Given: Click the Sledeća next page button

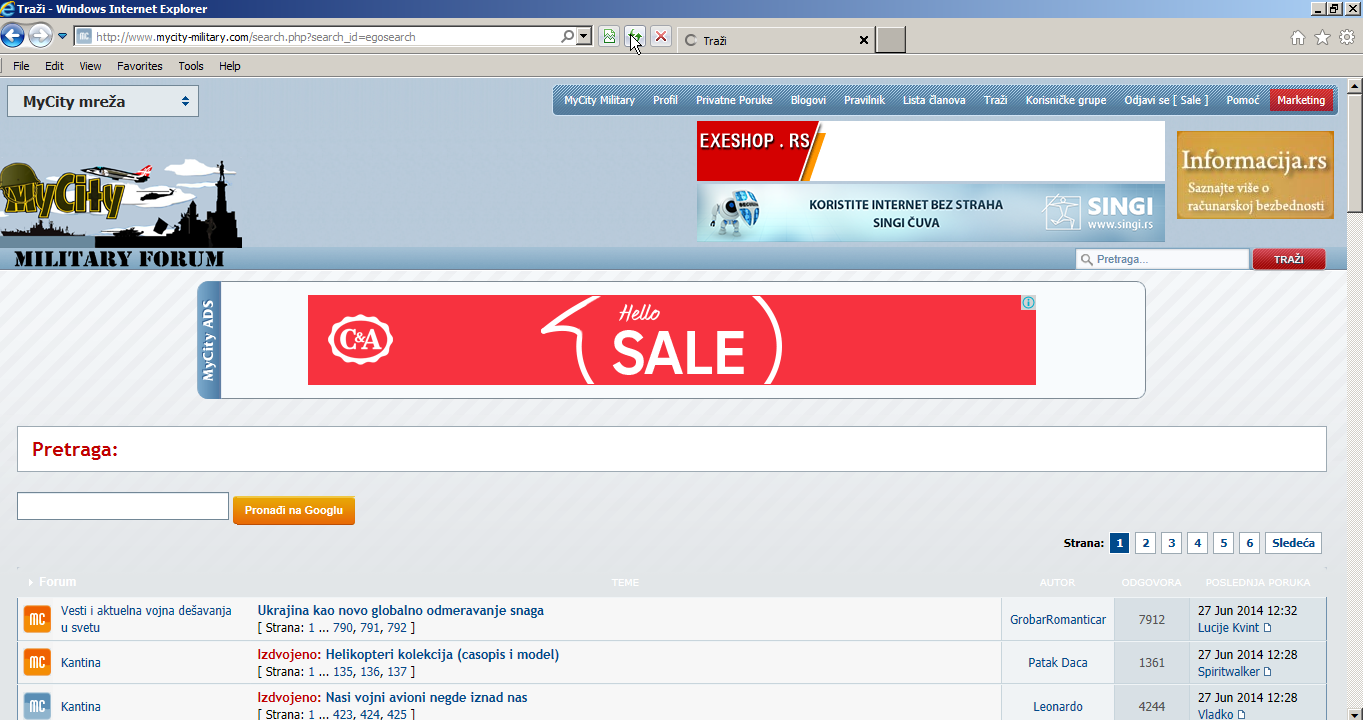Looking at the screenshot, I should click(x=1293, y=543).
